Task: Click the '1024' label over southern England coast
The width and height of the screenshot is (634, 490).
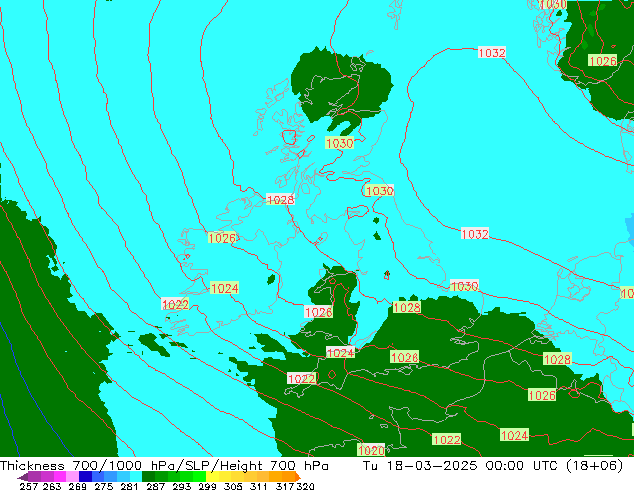Action: 340,353
